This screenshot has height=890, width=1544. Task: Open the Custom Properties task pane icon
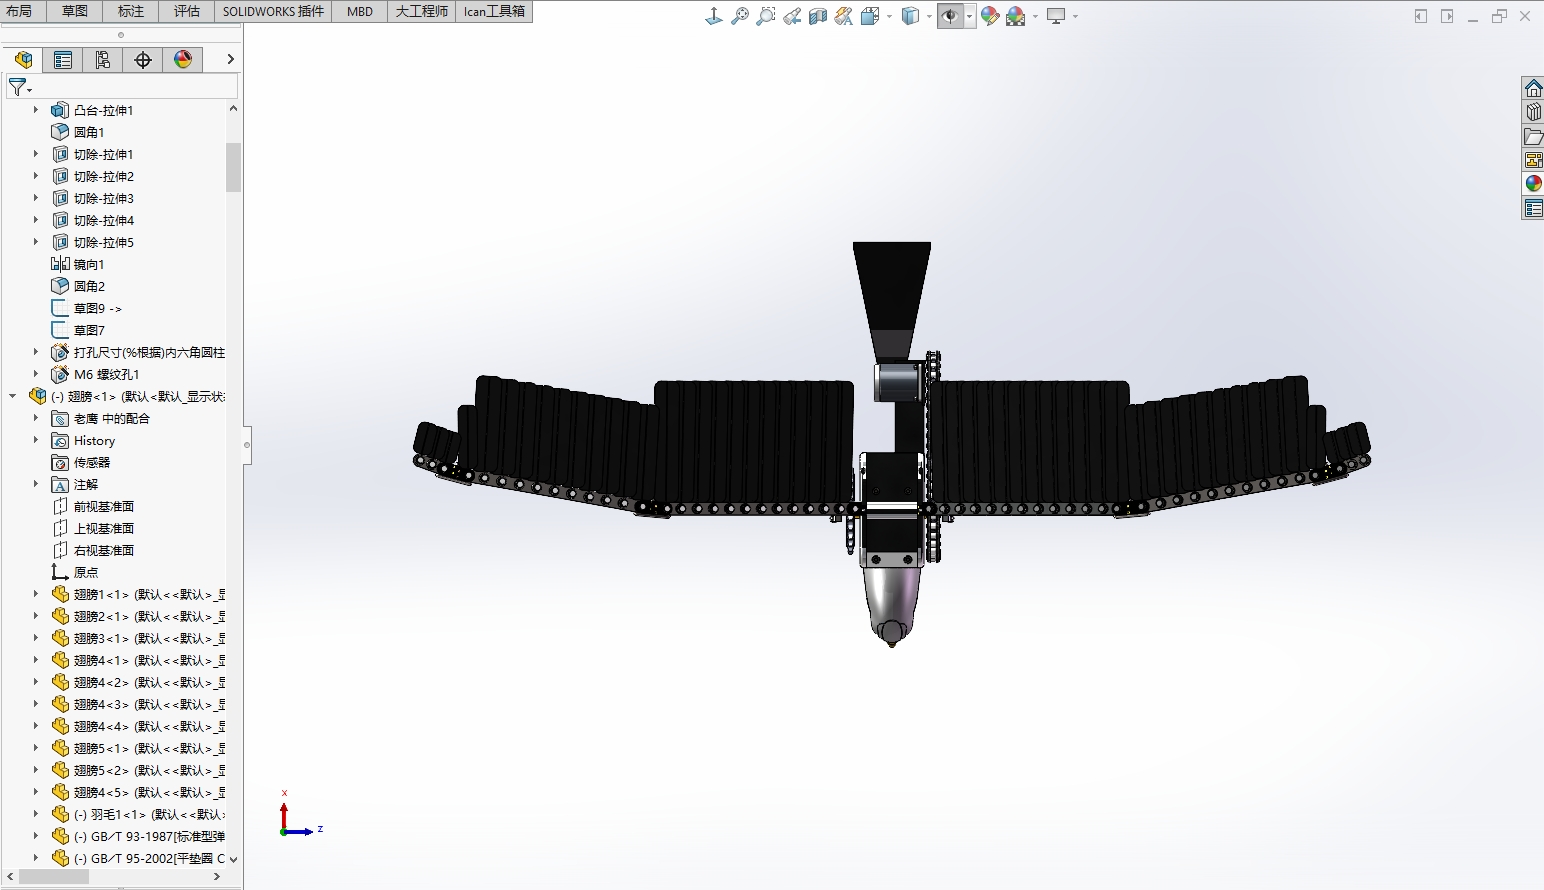[1533, 208]
